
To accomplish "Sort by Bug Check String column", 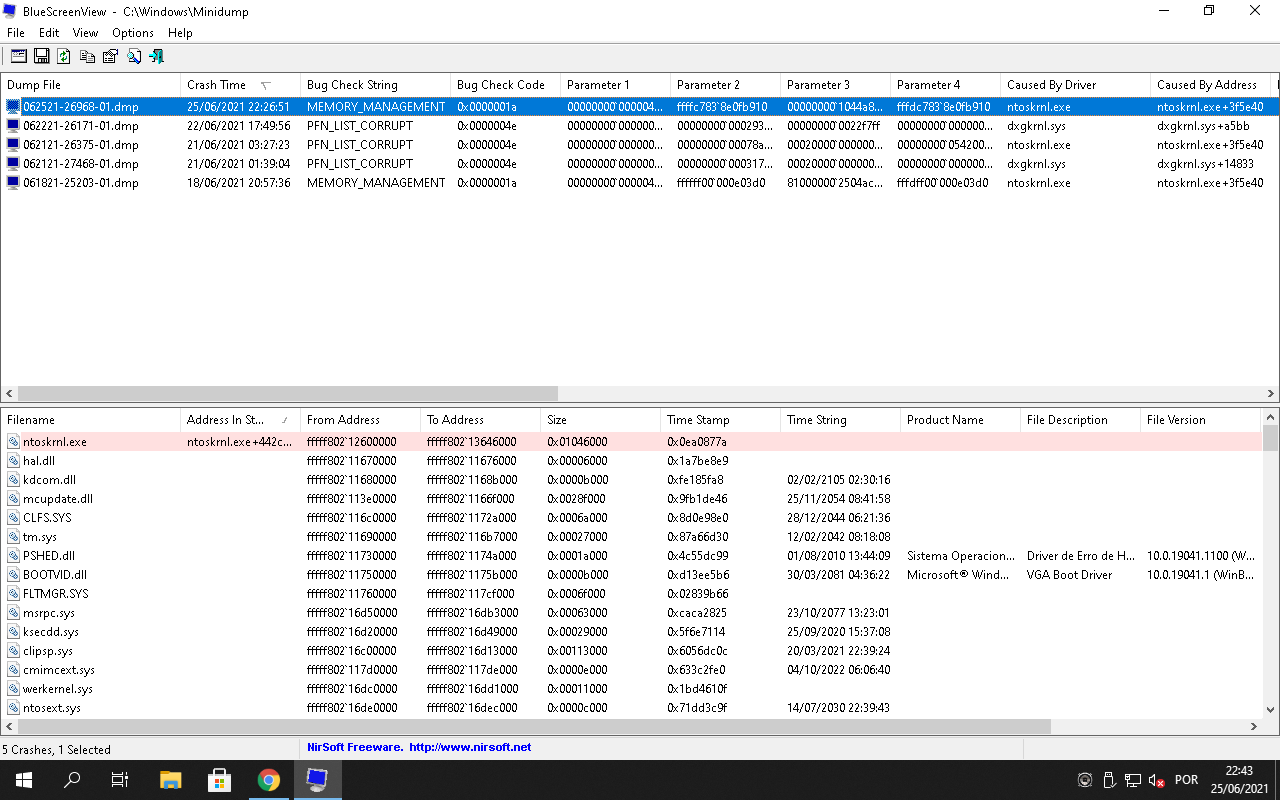I will coord(375,85).
